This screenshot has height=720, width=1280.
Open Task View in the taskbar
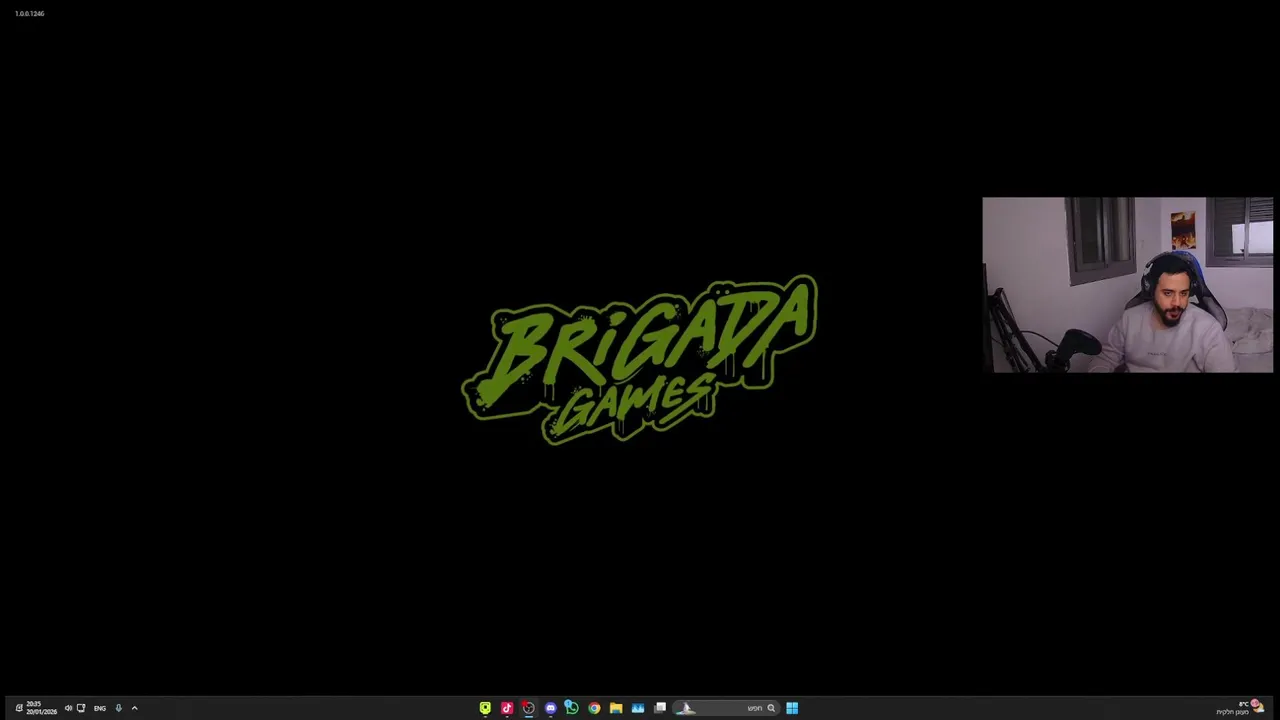(x=660, y=708)
